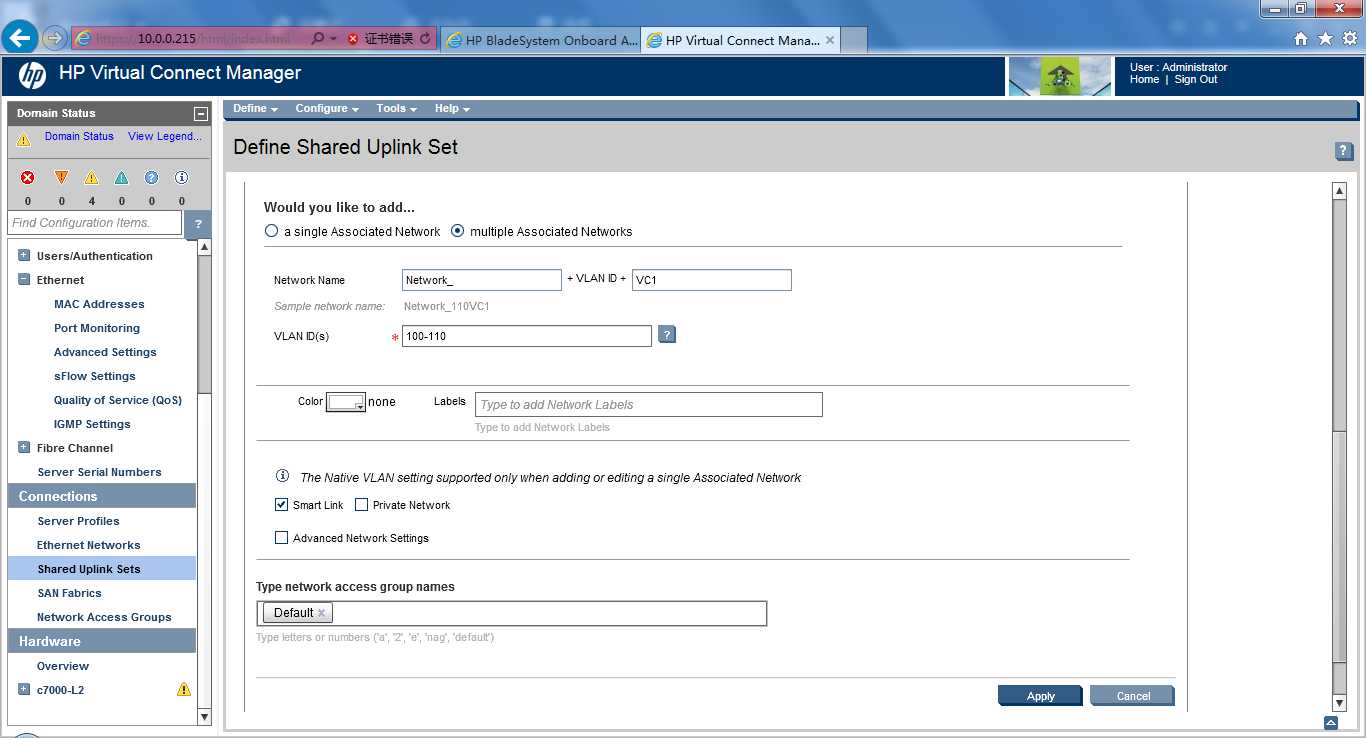Viewport: 1366px width, 738px height.
Task: Open Server Profiles in sidebar
Action: point(78,521)
